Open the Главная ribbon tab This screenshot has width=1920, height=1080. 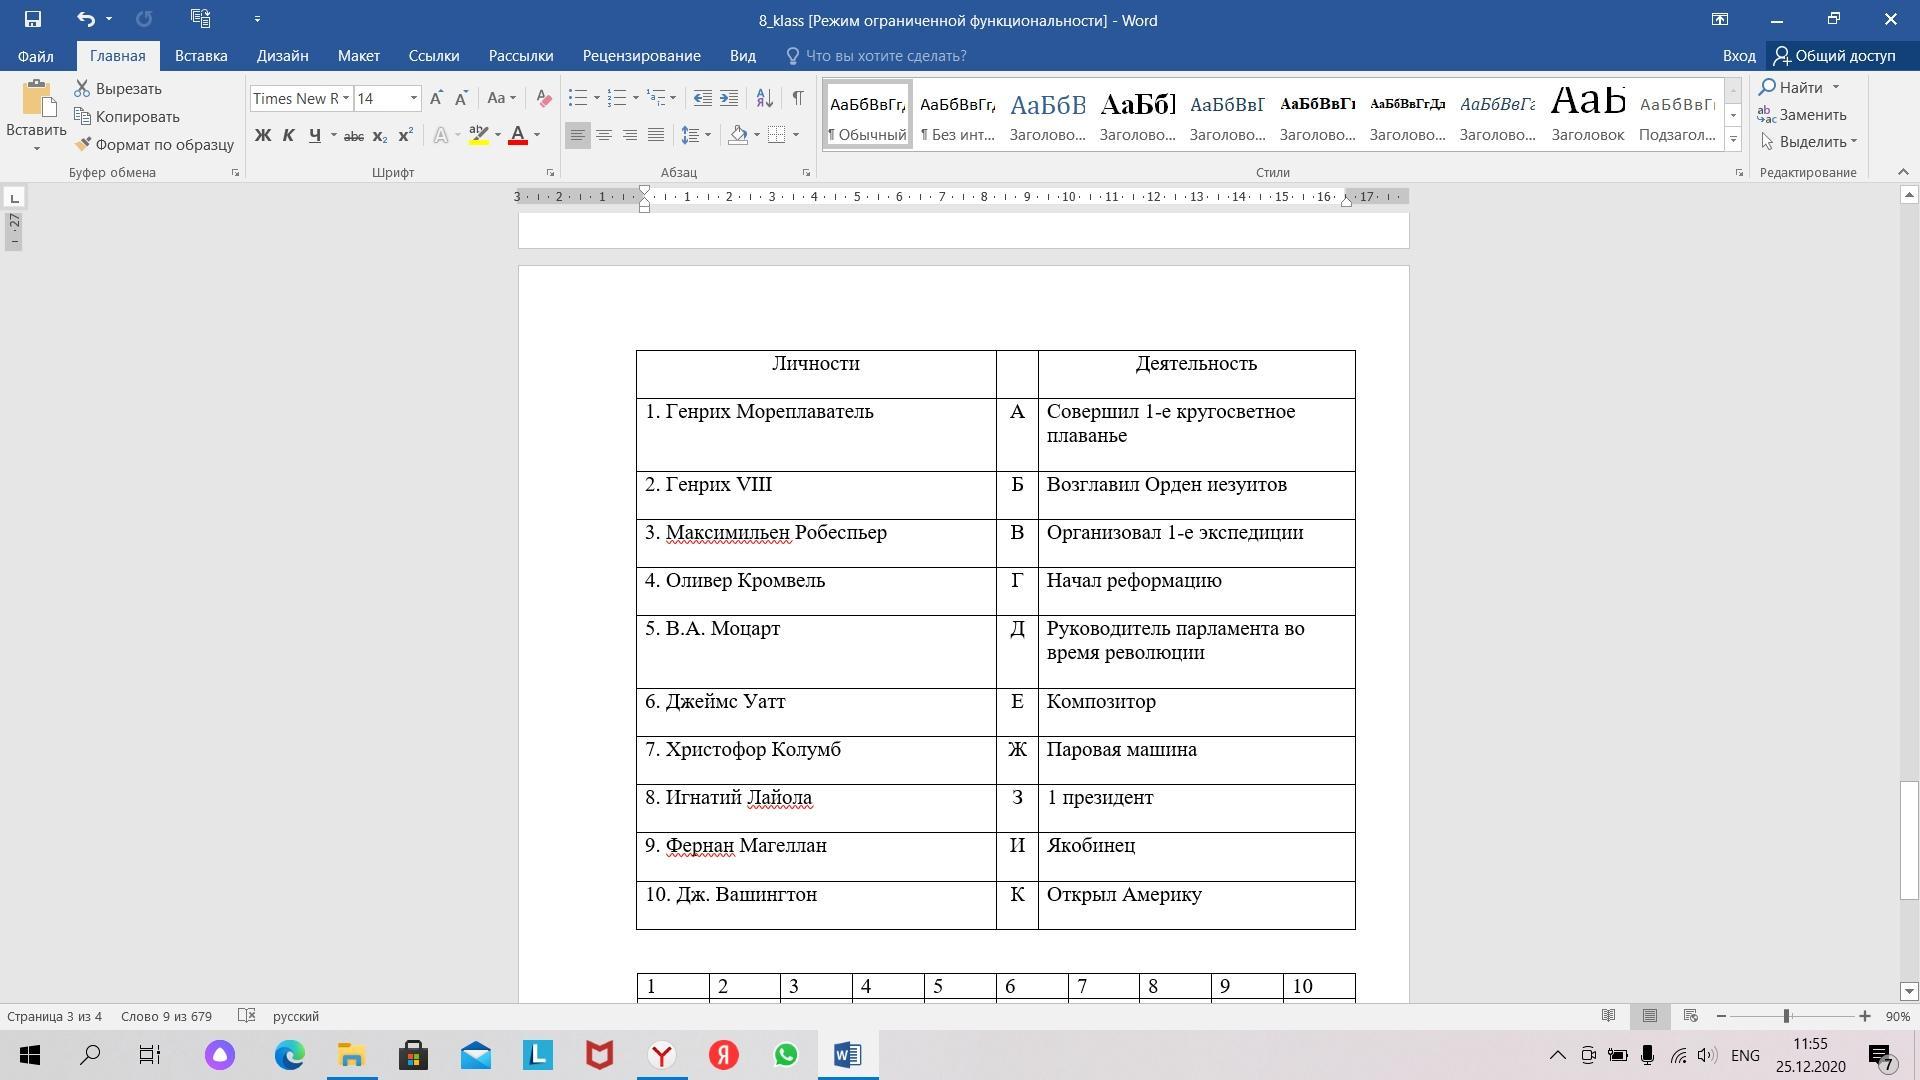click(116, 55)
